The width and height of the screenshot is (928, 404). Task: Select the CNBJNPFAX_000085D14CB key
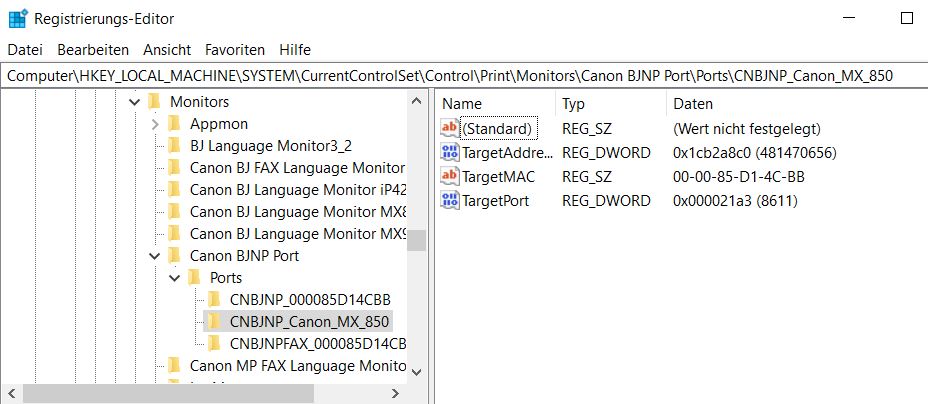point(317,343)
